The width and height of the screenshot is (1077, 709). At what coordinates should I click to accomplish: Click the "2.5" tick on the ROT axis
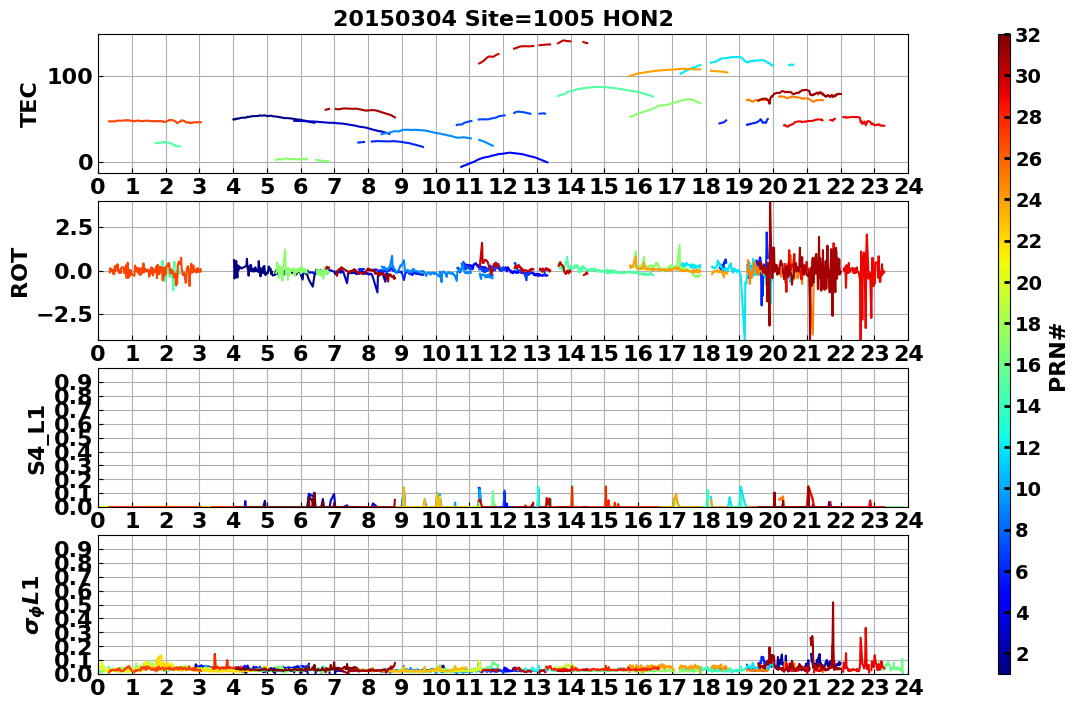tap(73, 227)
